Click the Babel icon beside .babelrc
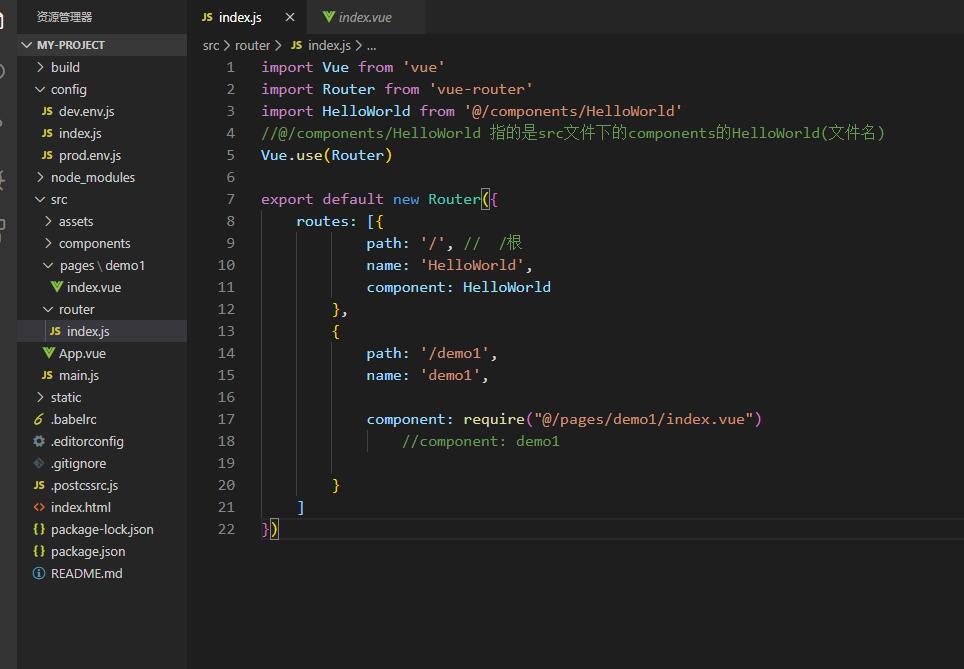This screenshot has width=964, height=669. (39, 419)
